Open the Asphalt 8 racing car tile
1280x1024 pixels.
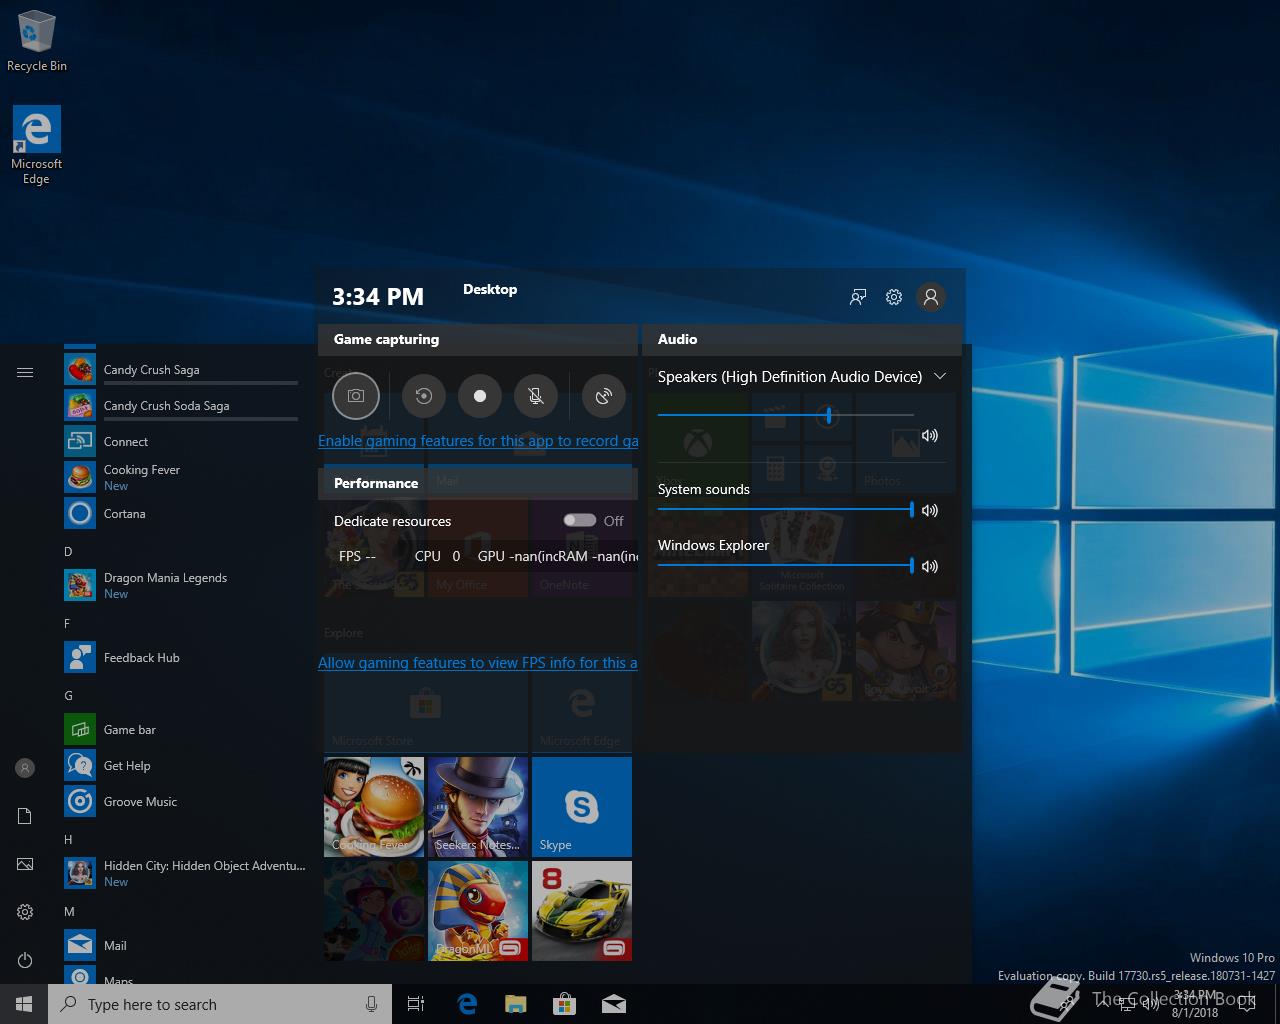(x=582, y=911)
